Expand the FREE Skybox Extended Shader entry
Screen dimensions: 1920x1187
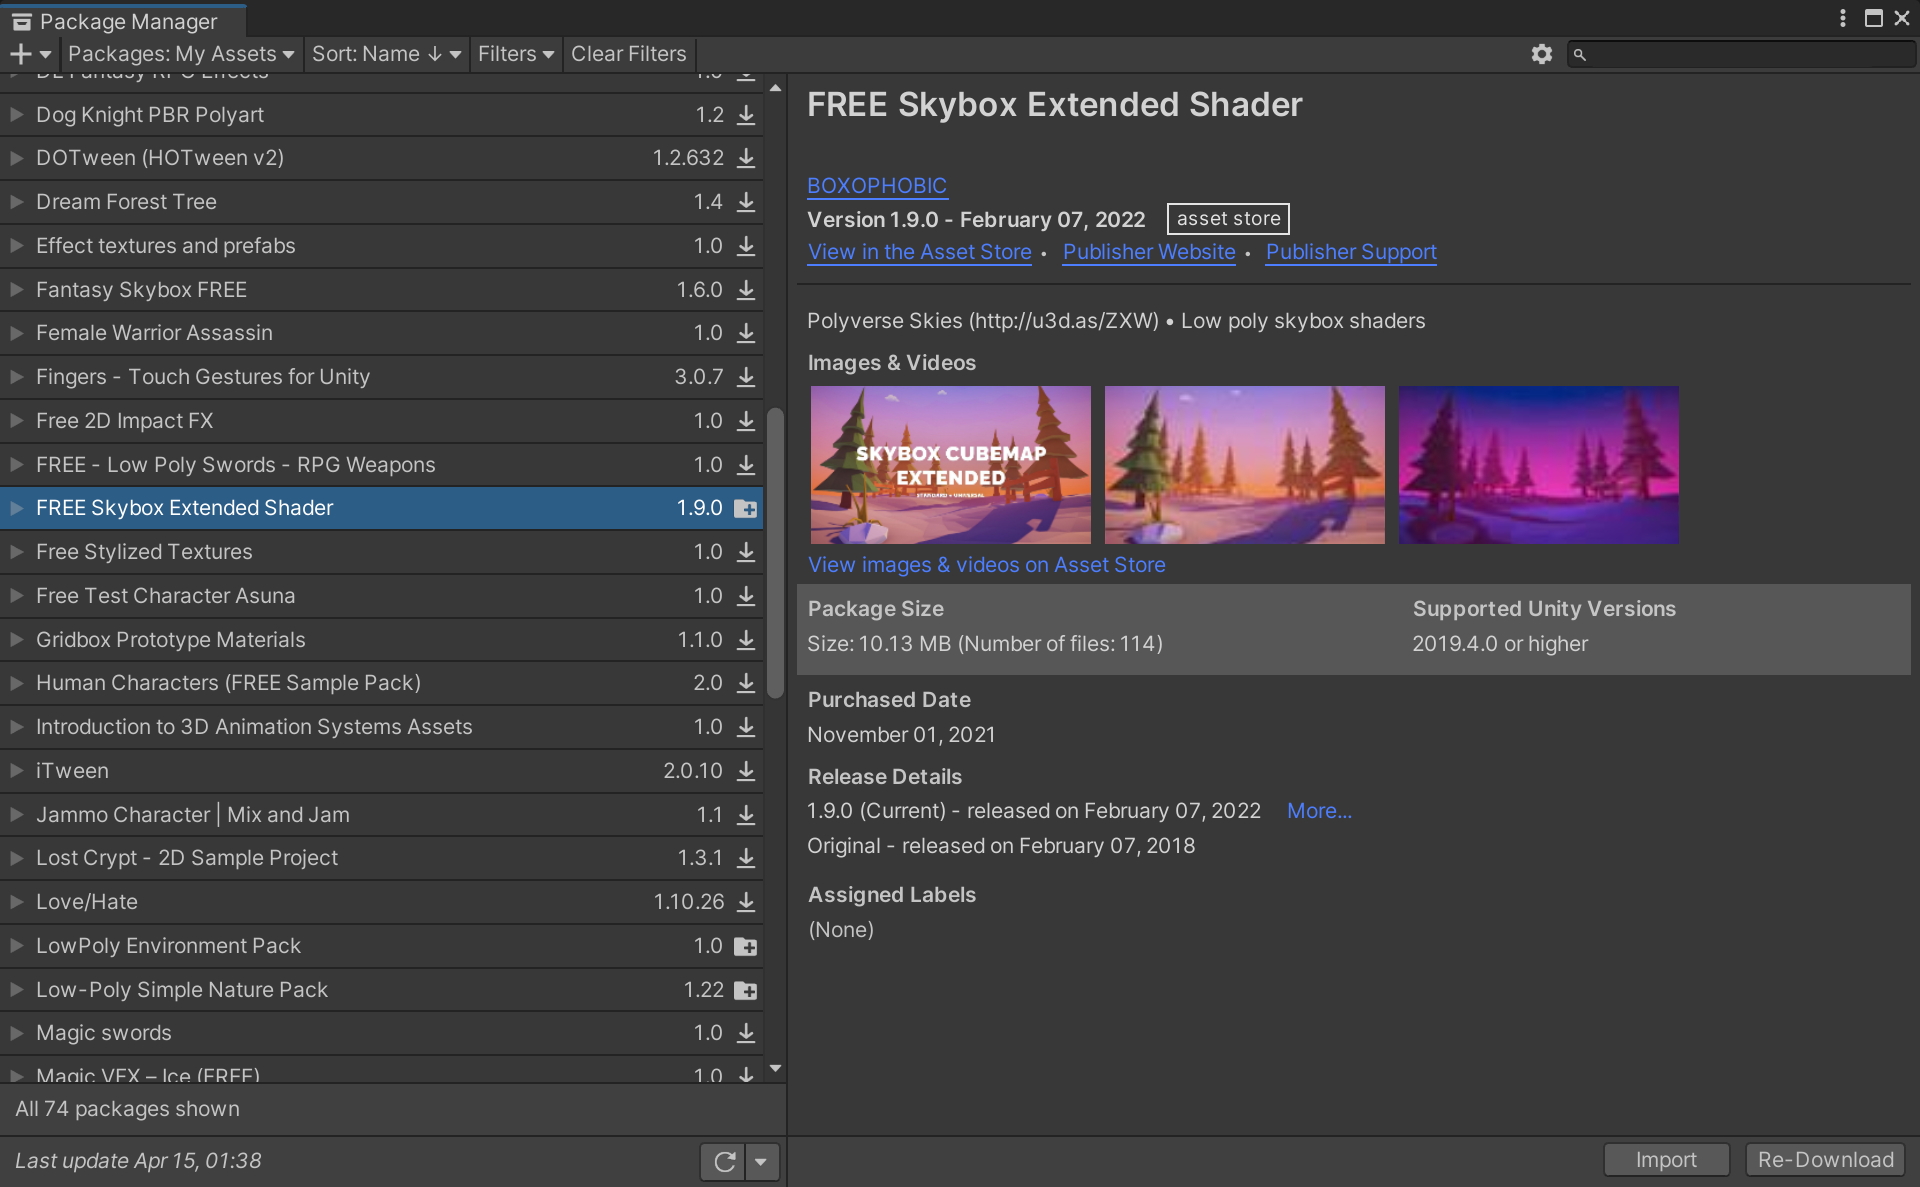point(17,508)
